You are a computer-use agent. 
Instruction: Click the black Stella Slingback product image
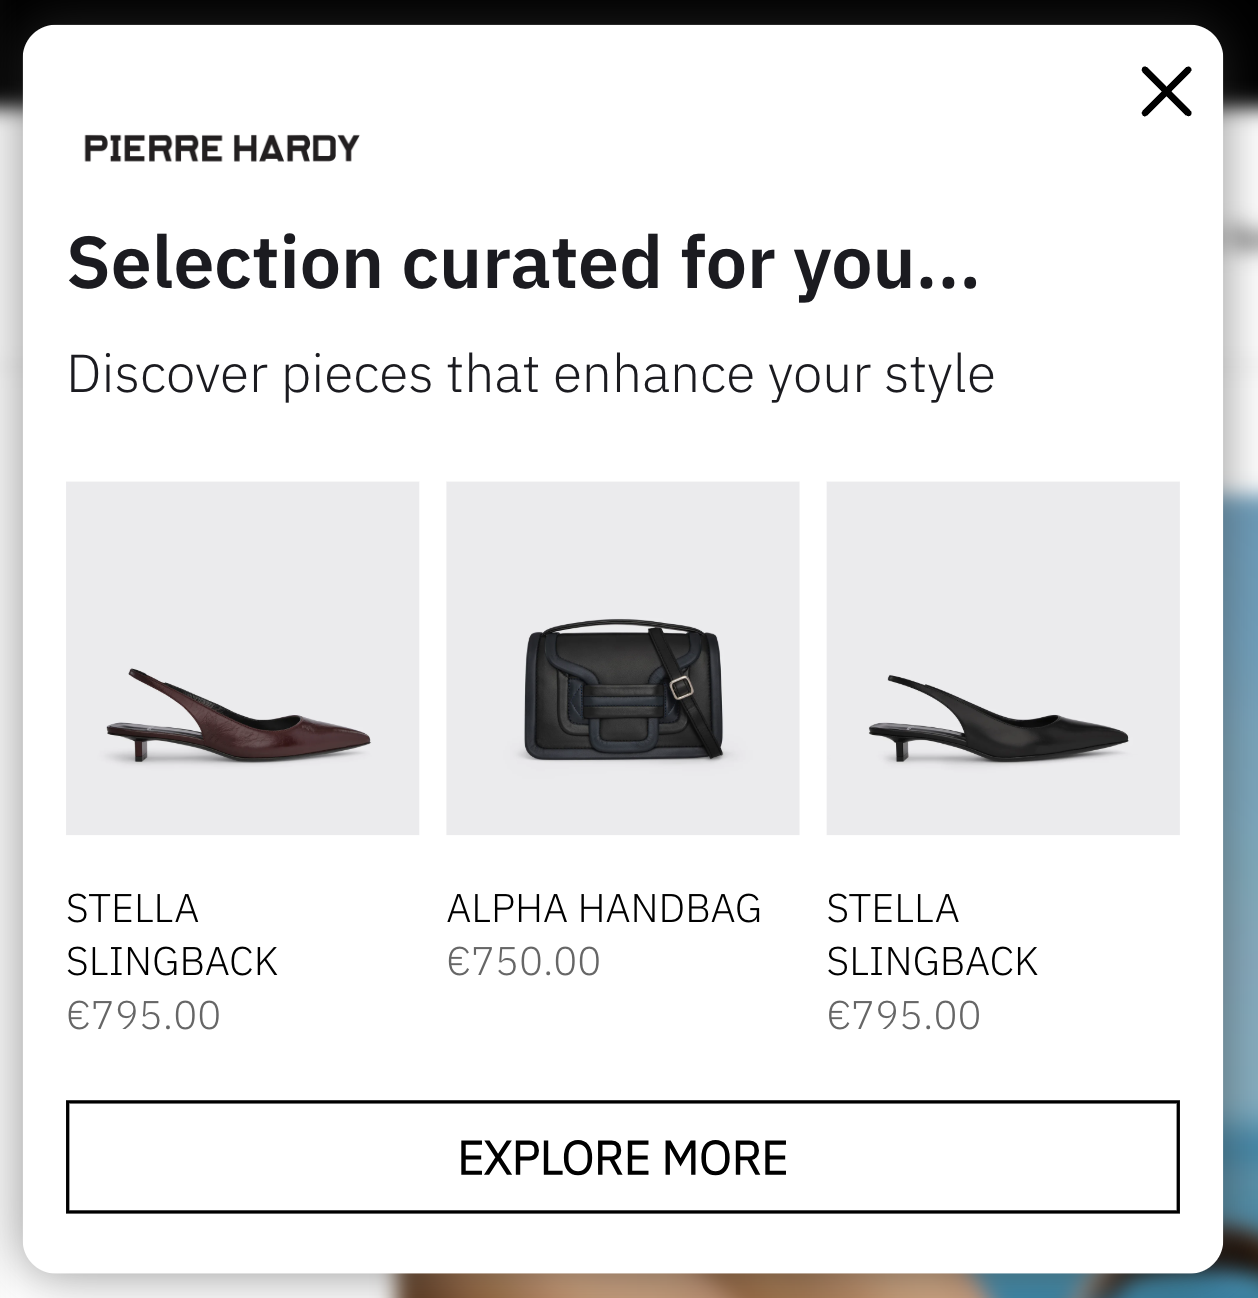point(1003,659)
